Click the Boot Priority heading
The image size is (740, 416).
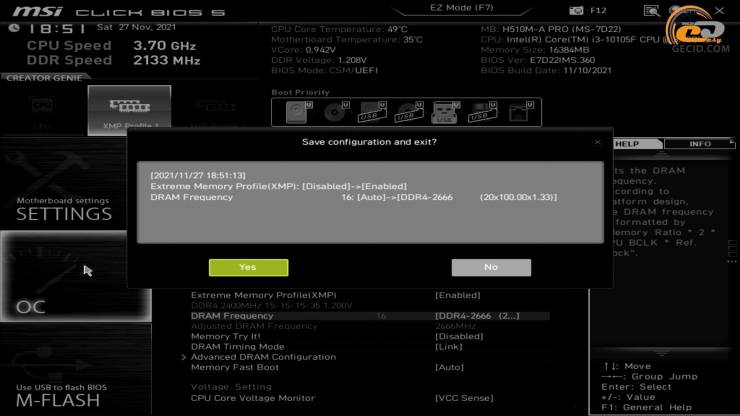click(300, 92)
